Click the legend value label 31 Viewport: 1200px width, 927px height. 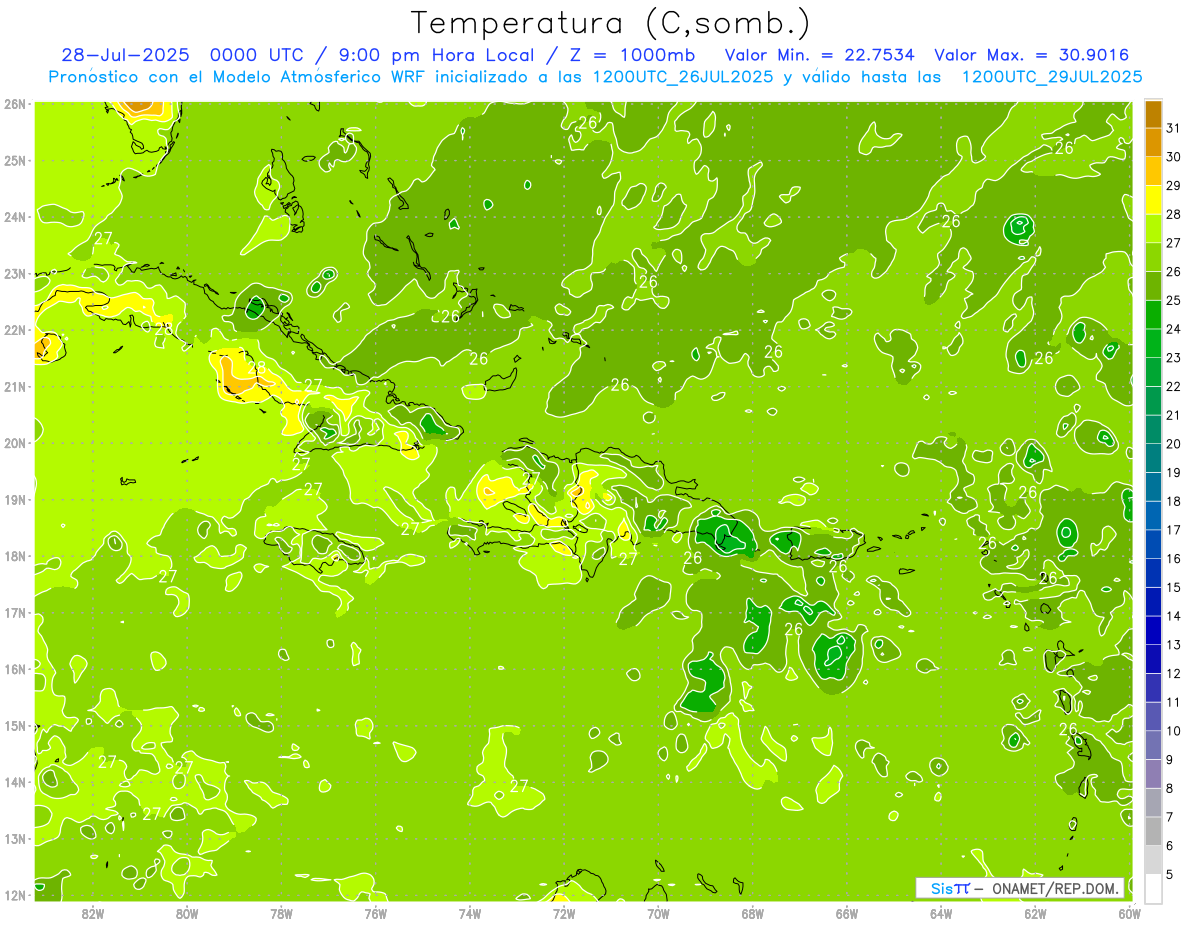pyautogui.click(x=1173, y=128)
